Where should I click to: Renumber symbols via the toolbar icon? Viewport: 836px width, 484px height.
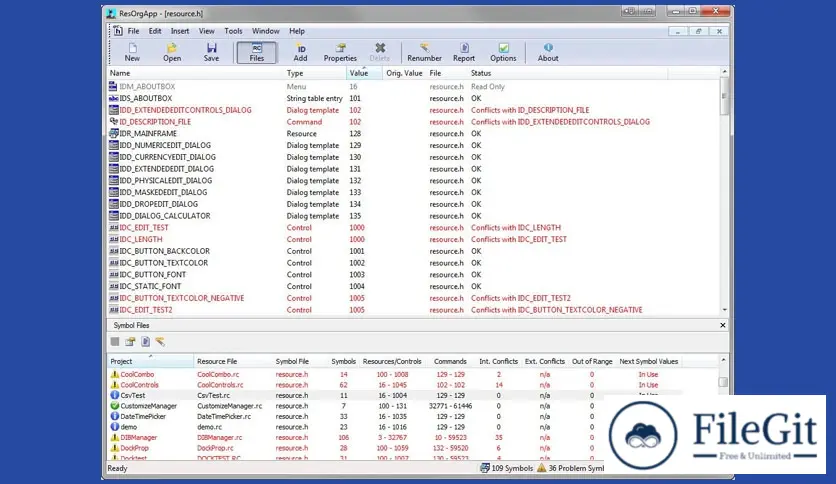tap(424, 52)
